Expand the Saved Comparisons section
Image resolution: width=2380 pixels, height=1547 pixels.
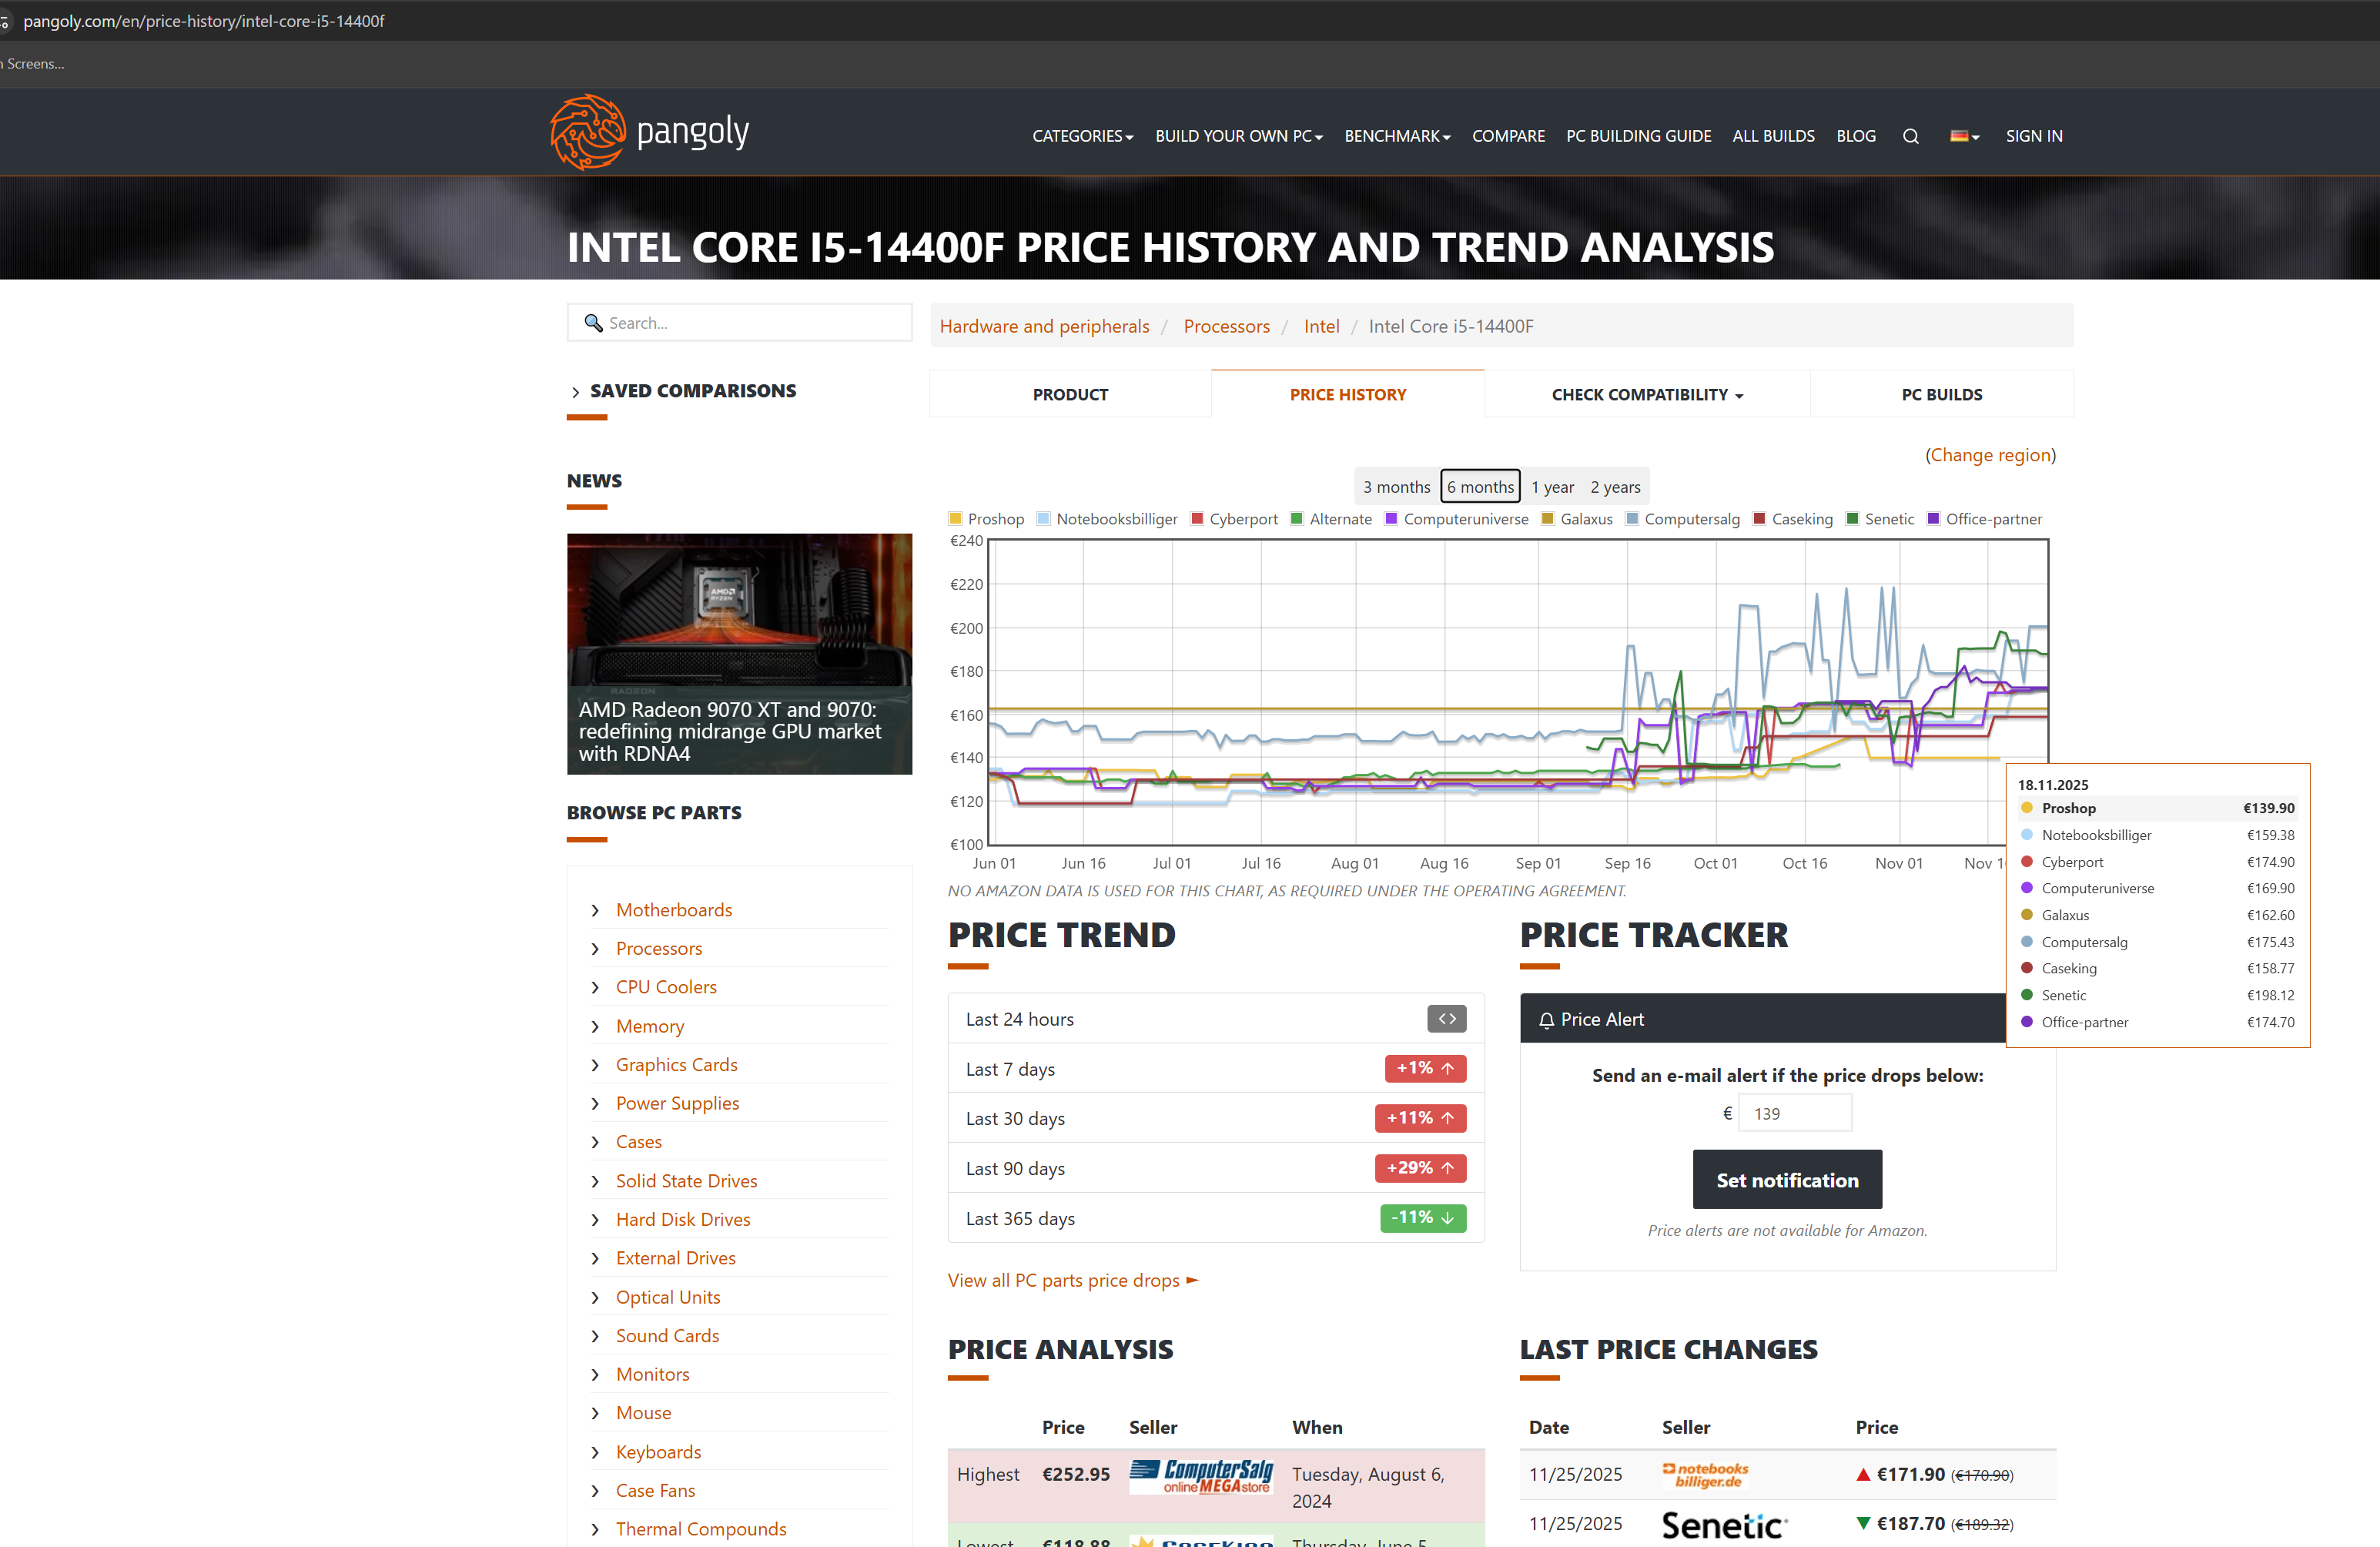click(x=692, y=391)
